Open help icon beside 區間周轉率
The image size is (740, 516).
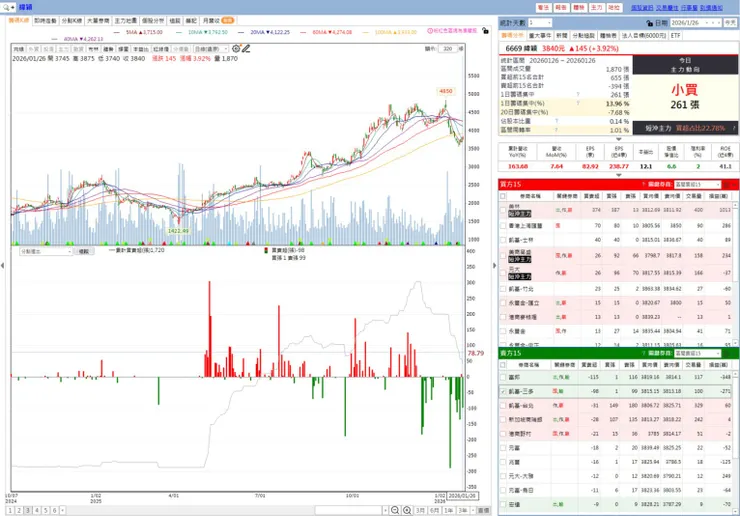point(556,130)
